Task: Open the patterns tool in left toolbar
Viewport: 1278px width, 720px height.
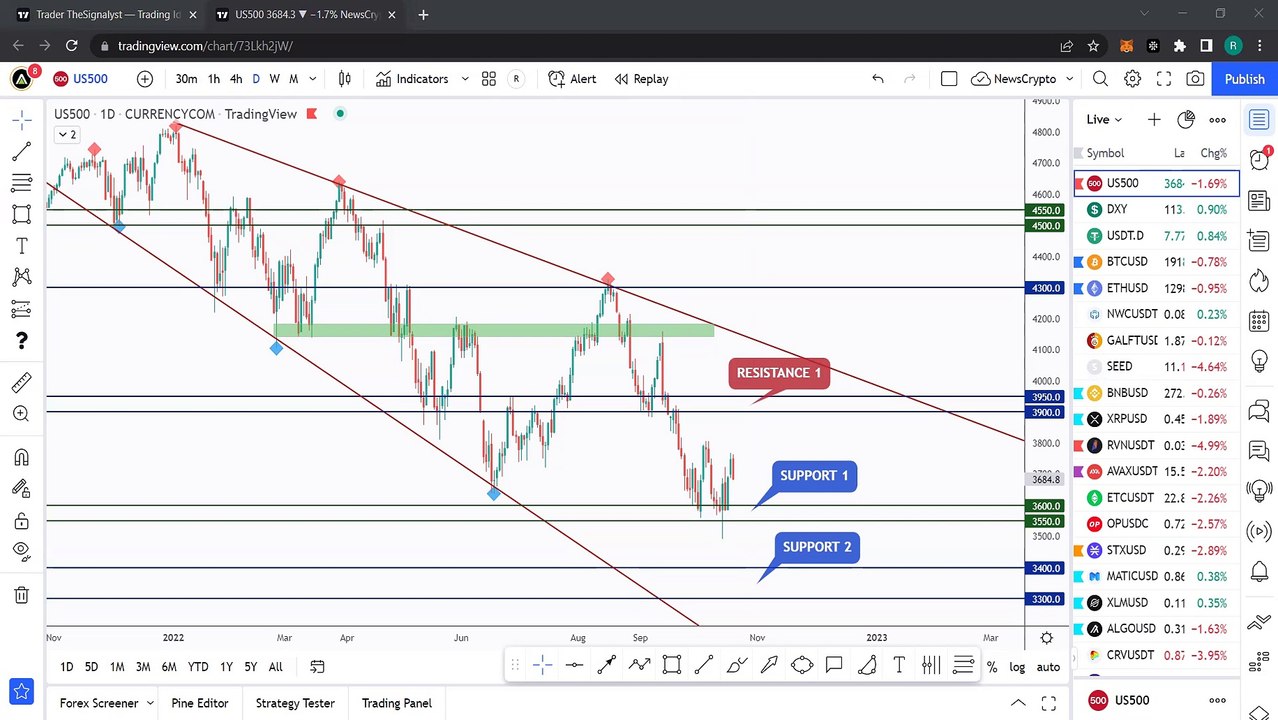Action: click(x=21, y=277)
